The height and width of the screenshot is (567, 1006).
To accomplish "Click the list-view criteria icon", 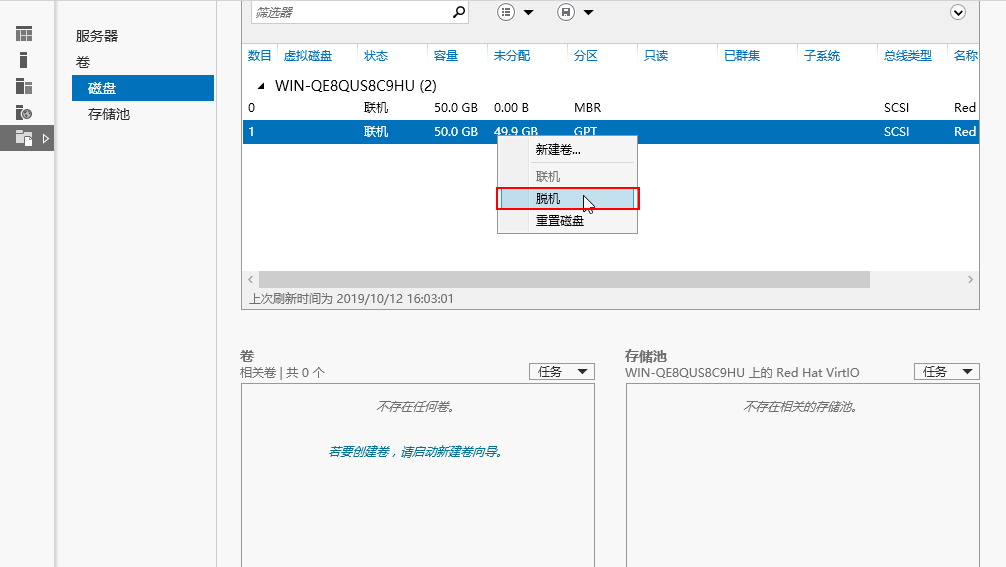I will (506, 12).
